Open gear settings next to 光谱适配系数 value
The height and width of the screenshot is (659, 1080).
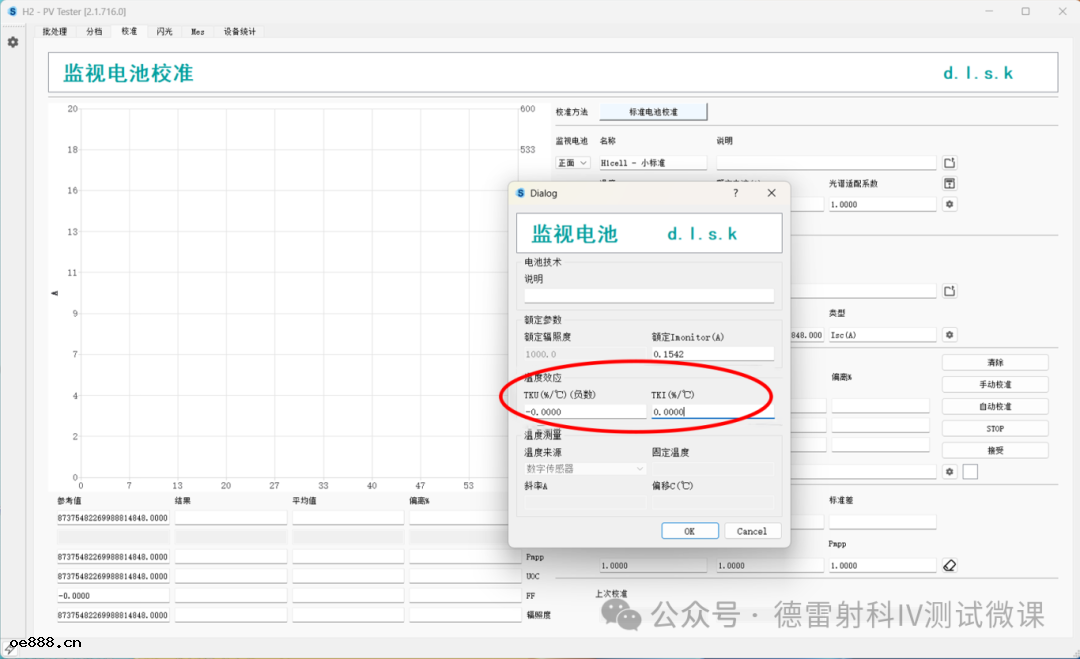coord(950,204)
